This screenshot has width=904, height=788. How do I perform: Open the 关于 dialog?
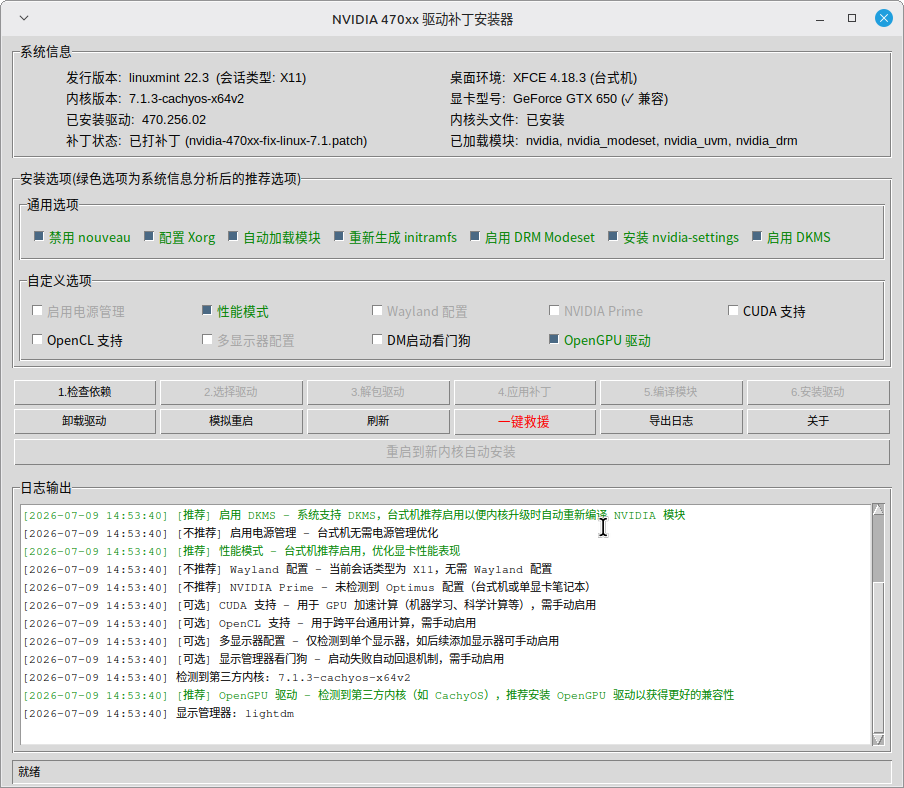point(818,421)
